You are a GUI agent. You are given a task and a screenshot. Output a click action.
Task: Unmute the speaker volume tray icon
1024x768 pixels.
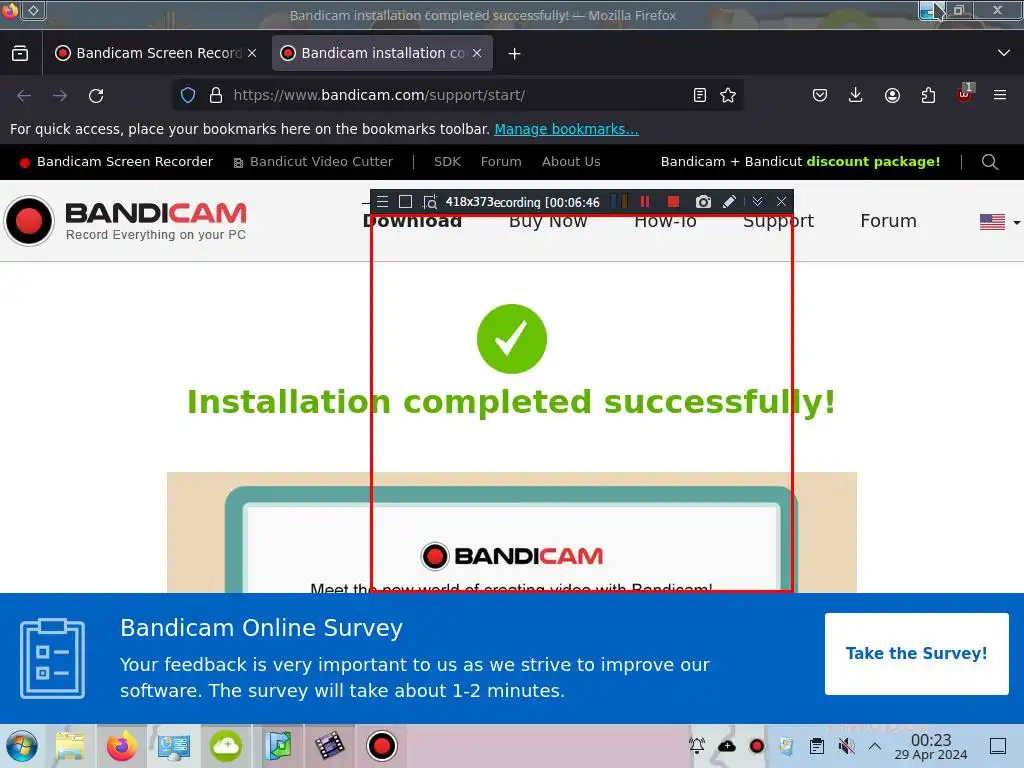click(846, 746)
